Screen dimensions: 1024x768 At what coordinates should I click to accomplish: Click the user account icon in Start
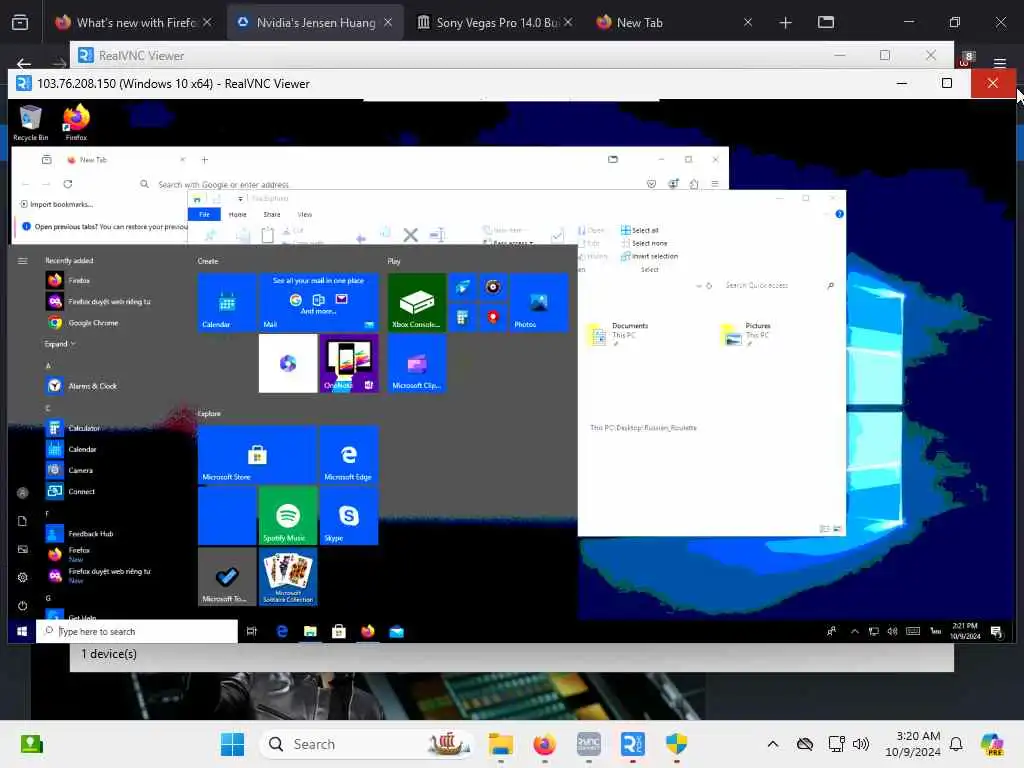click(x=22, y=493)
